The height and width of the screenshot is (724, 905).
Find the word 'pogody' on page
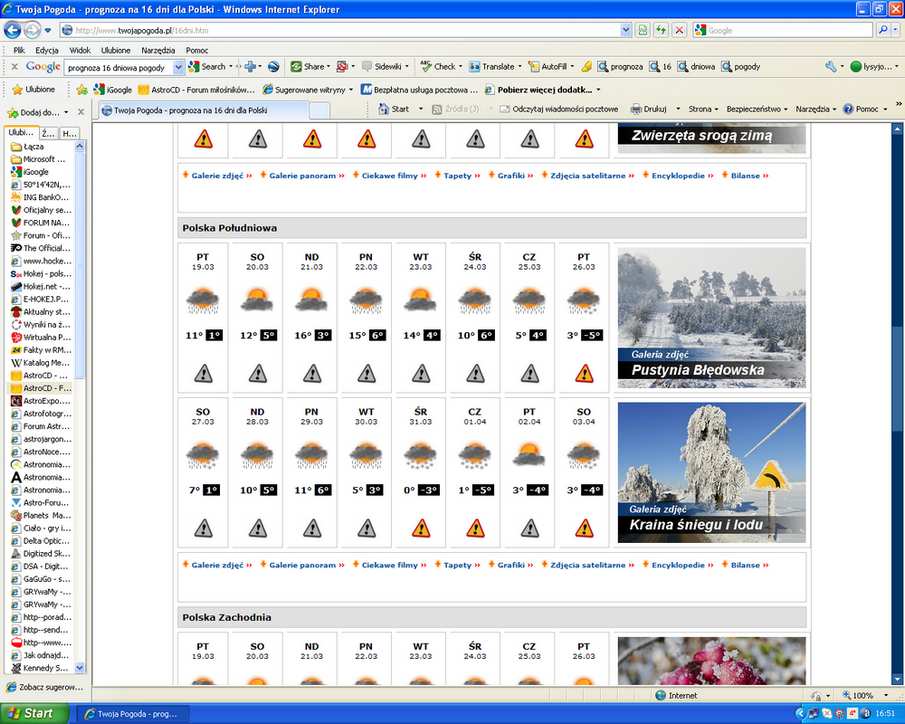point(741,67)
